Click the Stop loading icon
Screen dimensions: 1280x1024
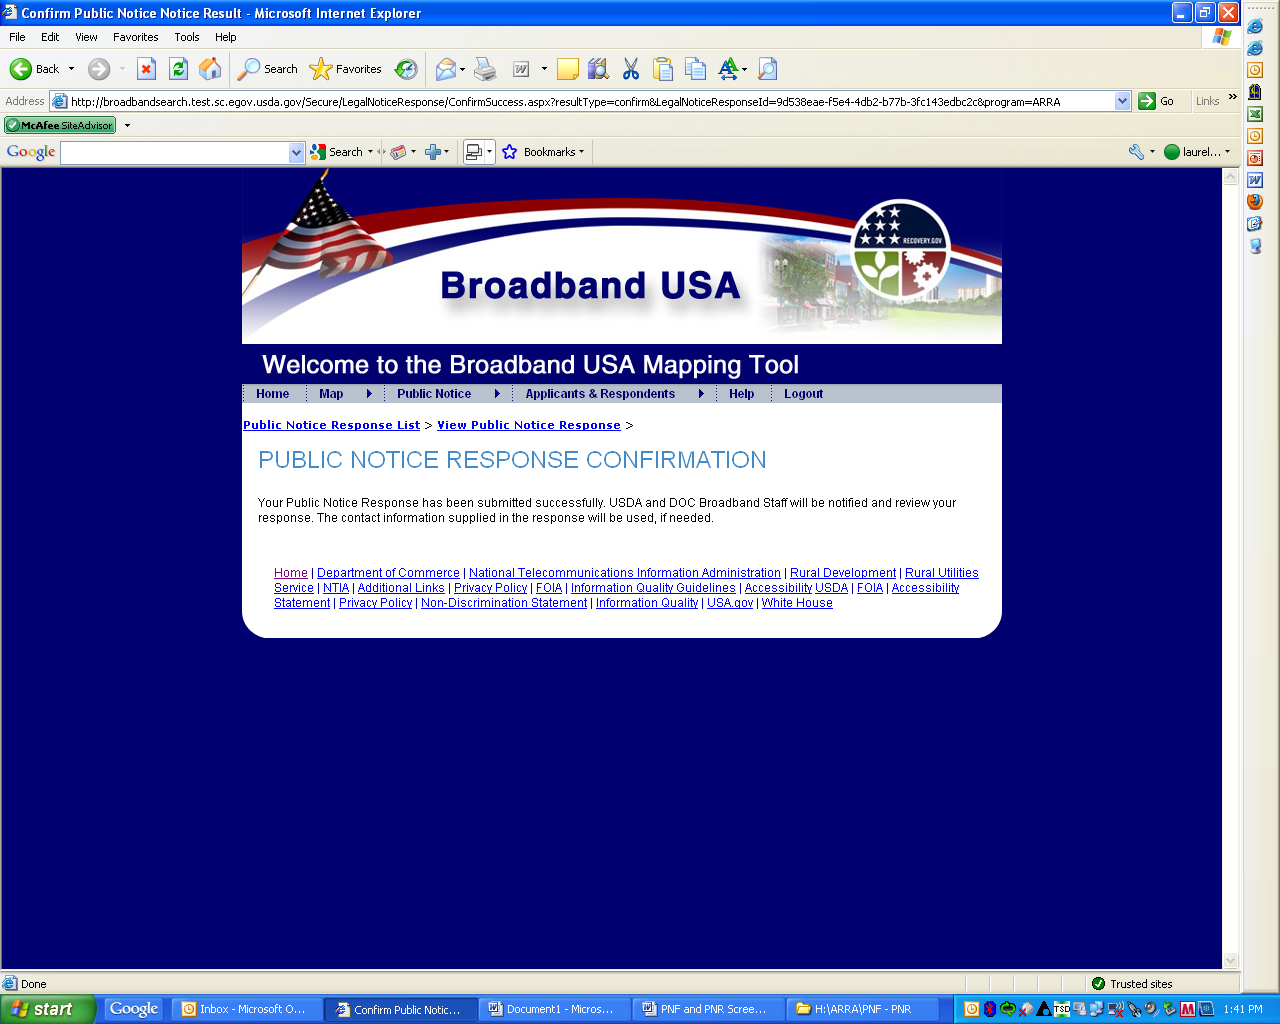146,69
